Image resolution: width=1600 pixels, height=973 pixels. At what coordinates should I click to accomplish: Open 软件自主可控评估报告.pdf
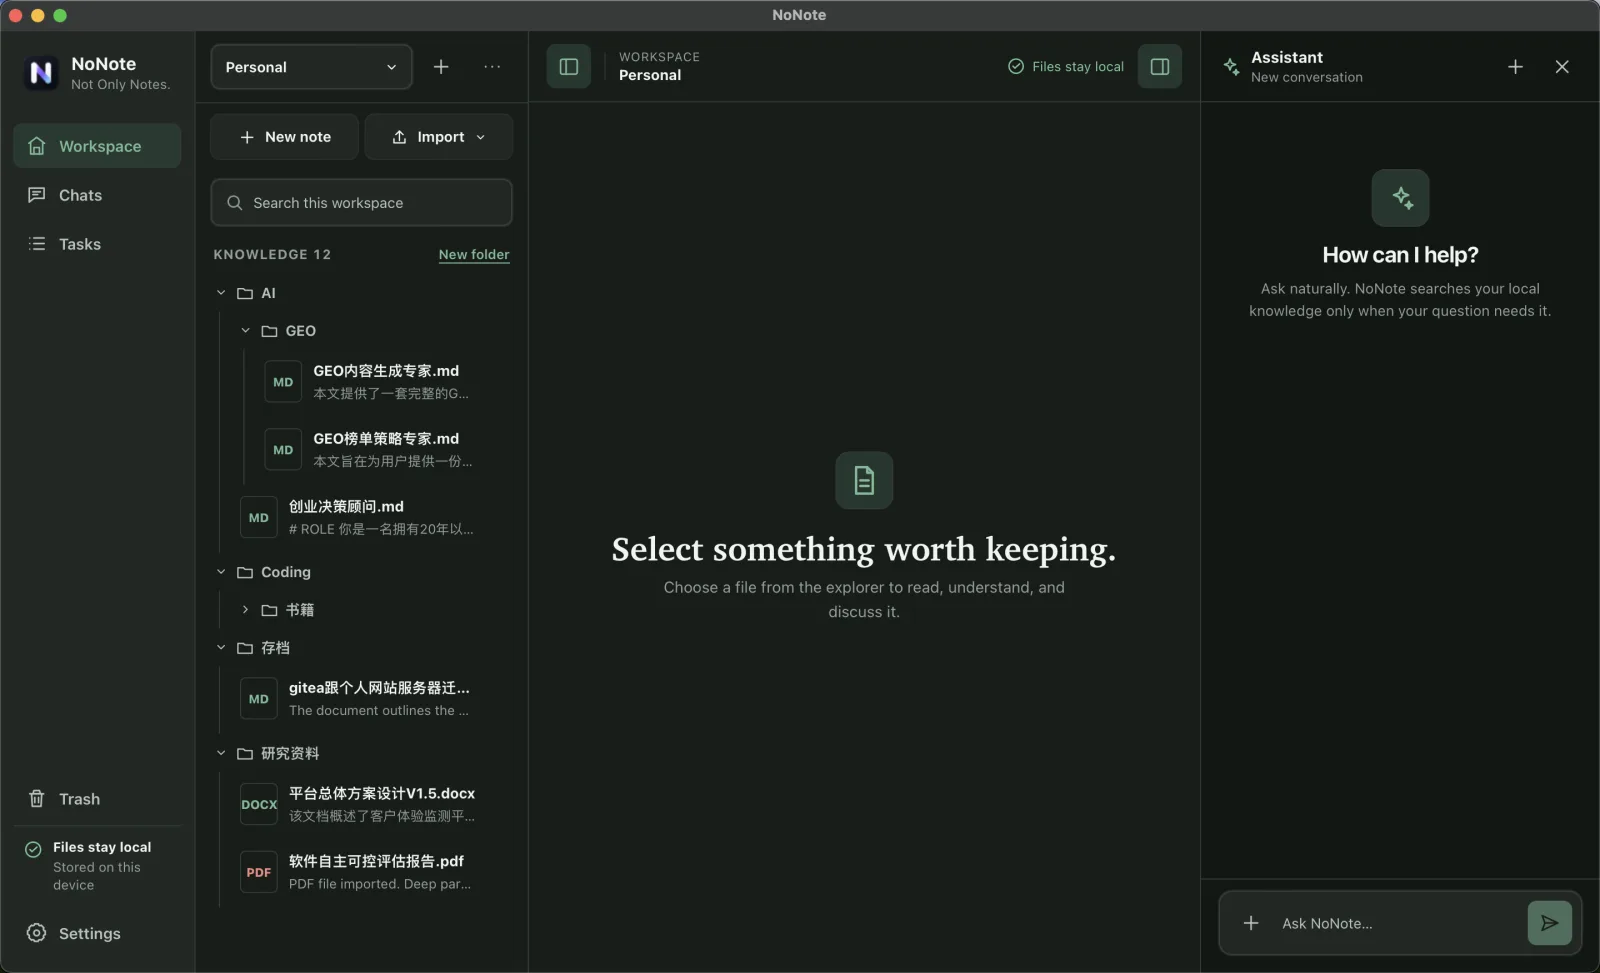(x=373, y=872)
